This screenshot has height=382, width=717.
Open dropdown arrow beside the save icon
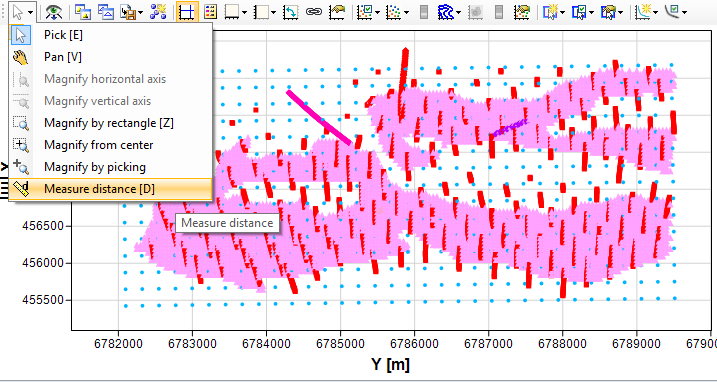click(140, 12)
